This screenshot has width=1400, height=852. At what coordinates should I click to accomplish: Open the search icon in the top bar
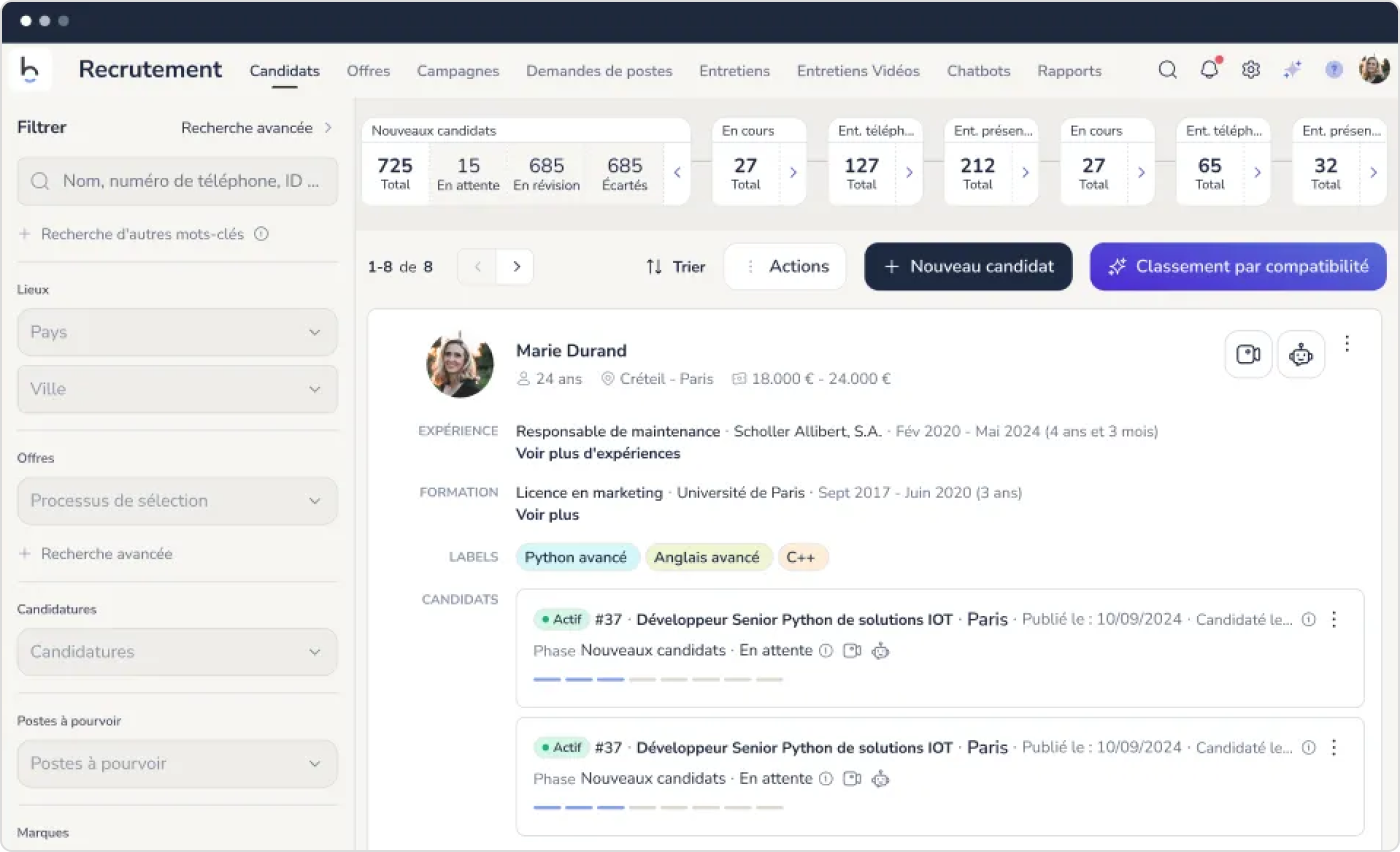(1167, 70)
